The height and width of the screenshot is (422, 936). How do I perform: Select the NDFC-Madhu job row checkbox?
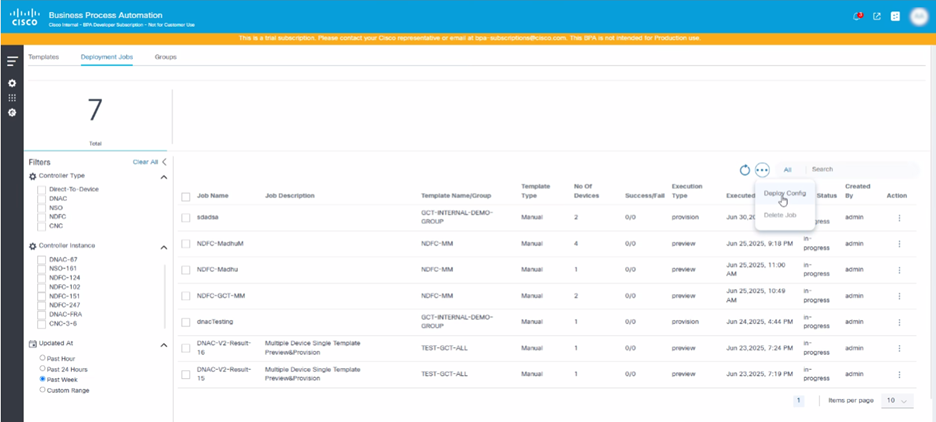pyautogui.click(x=186, y=270)
